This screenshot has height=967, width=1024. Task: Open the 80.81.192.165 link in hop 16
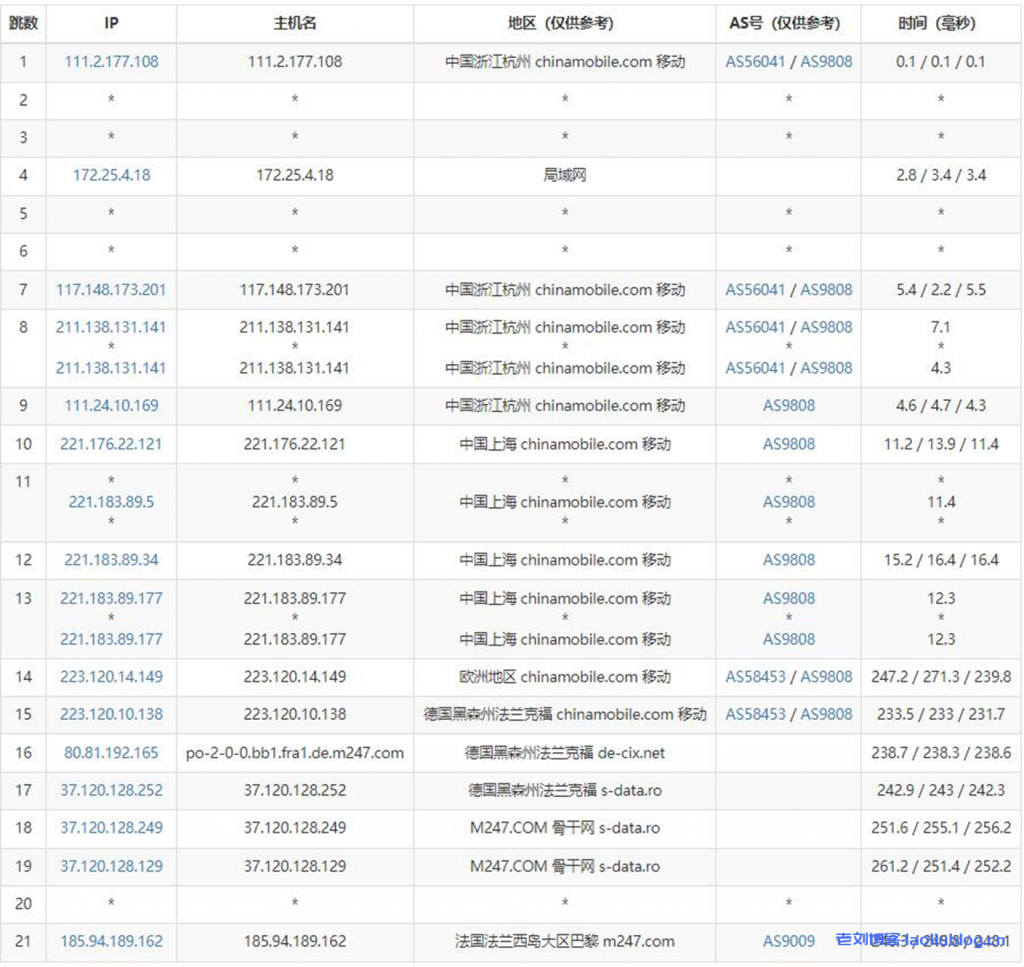pyautogui.click(x=110, y=752)
